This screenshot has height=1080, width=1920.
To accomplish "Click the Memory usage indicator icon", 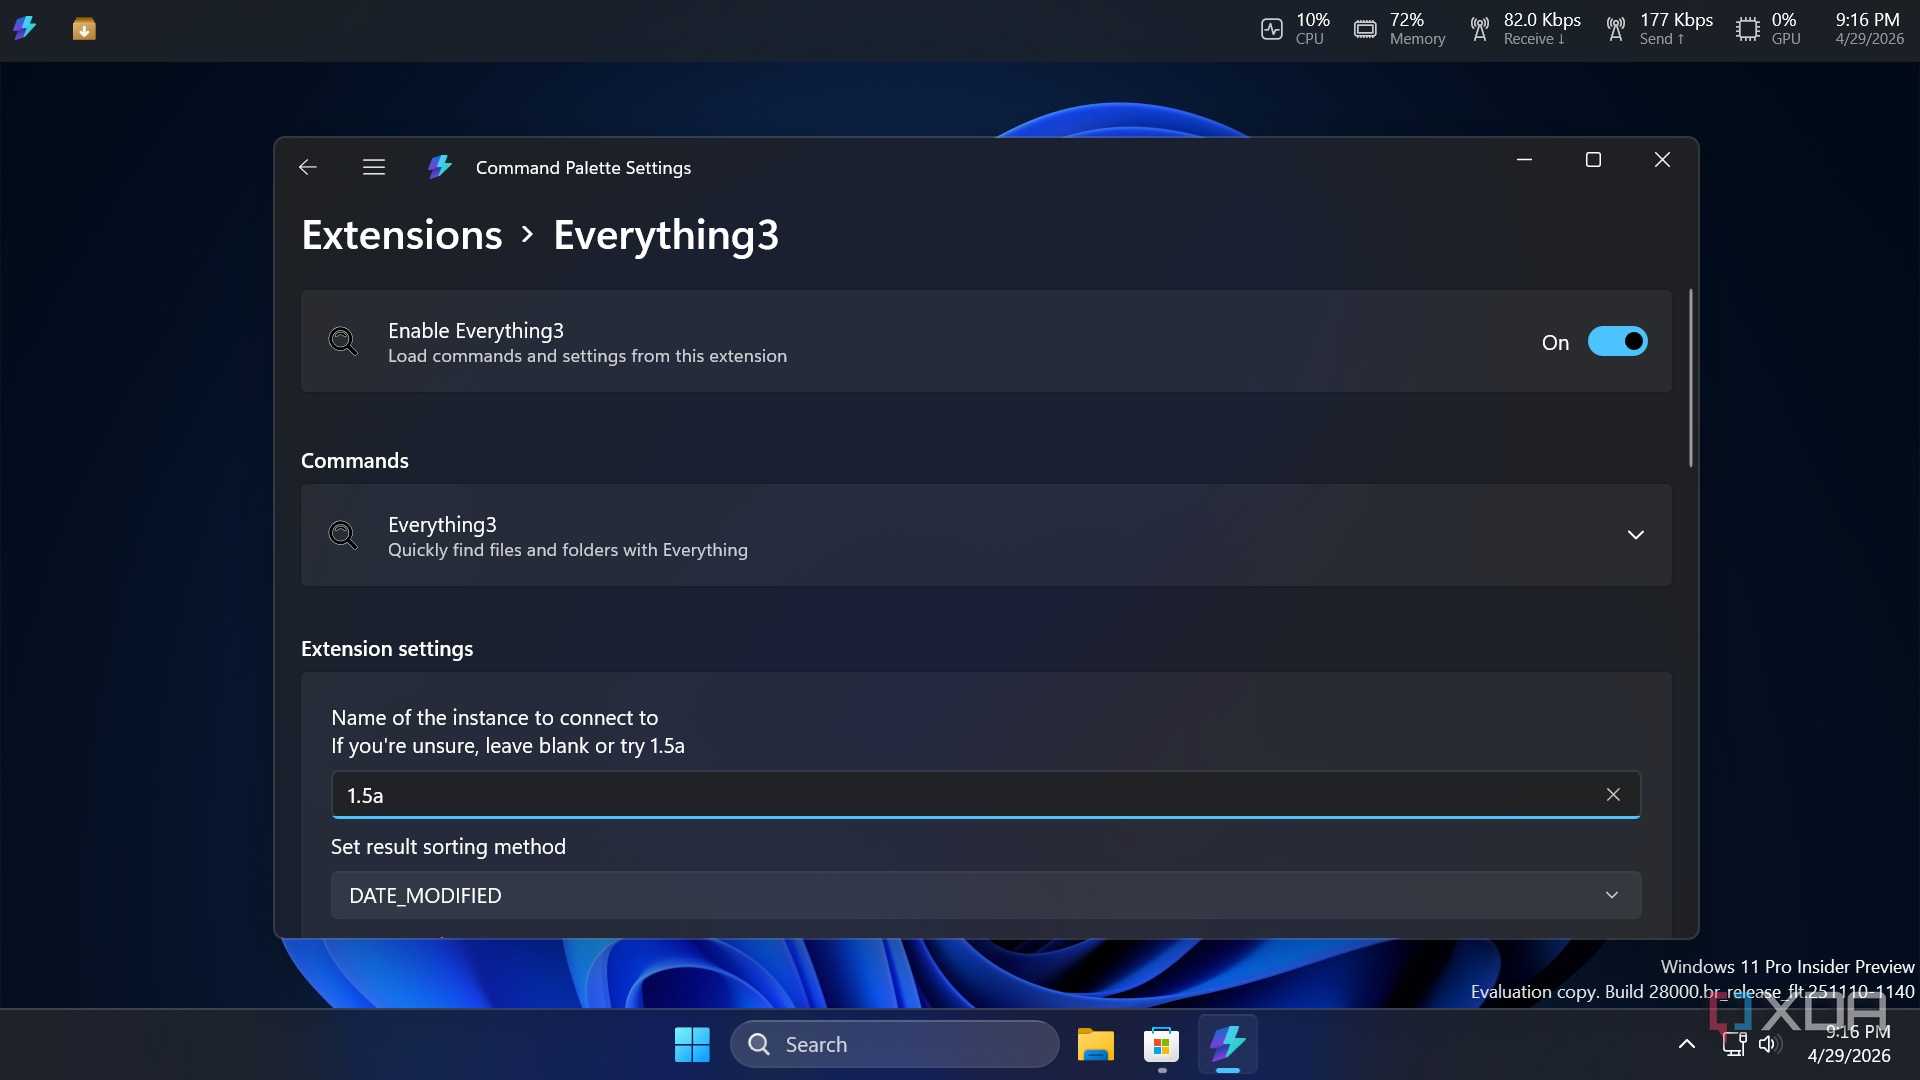I will [x=1365, y=29].
